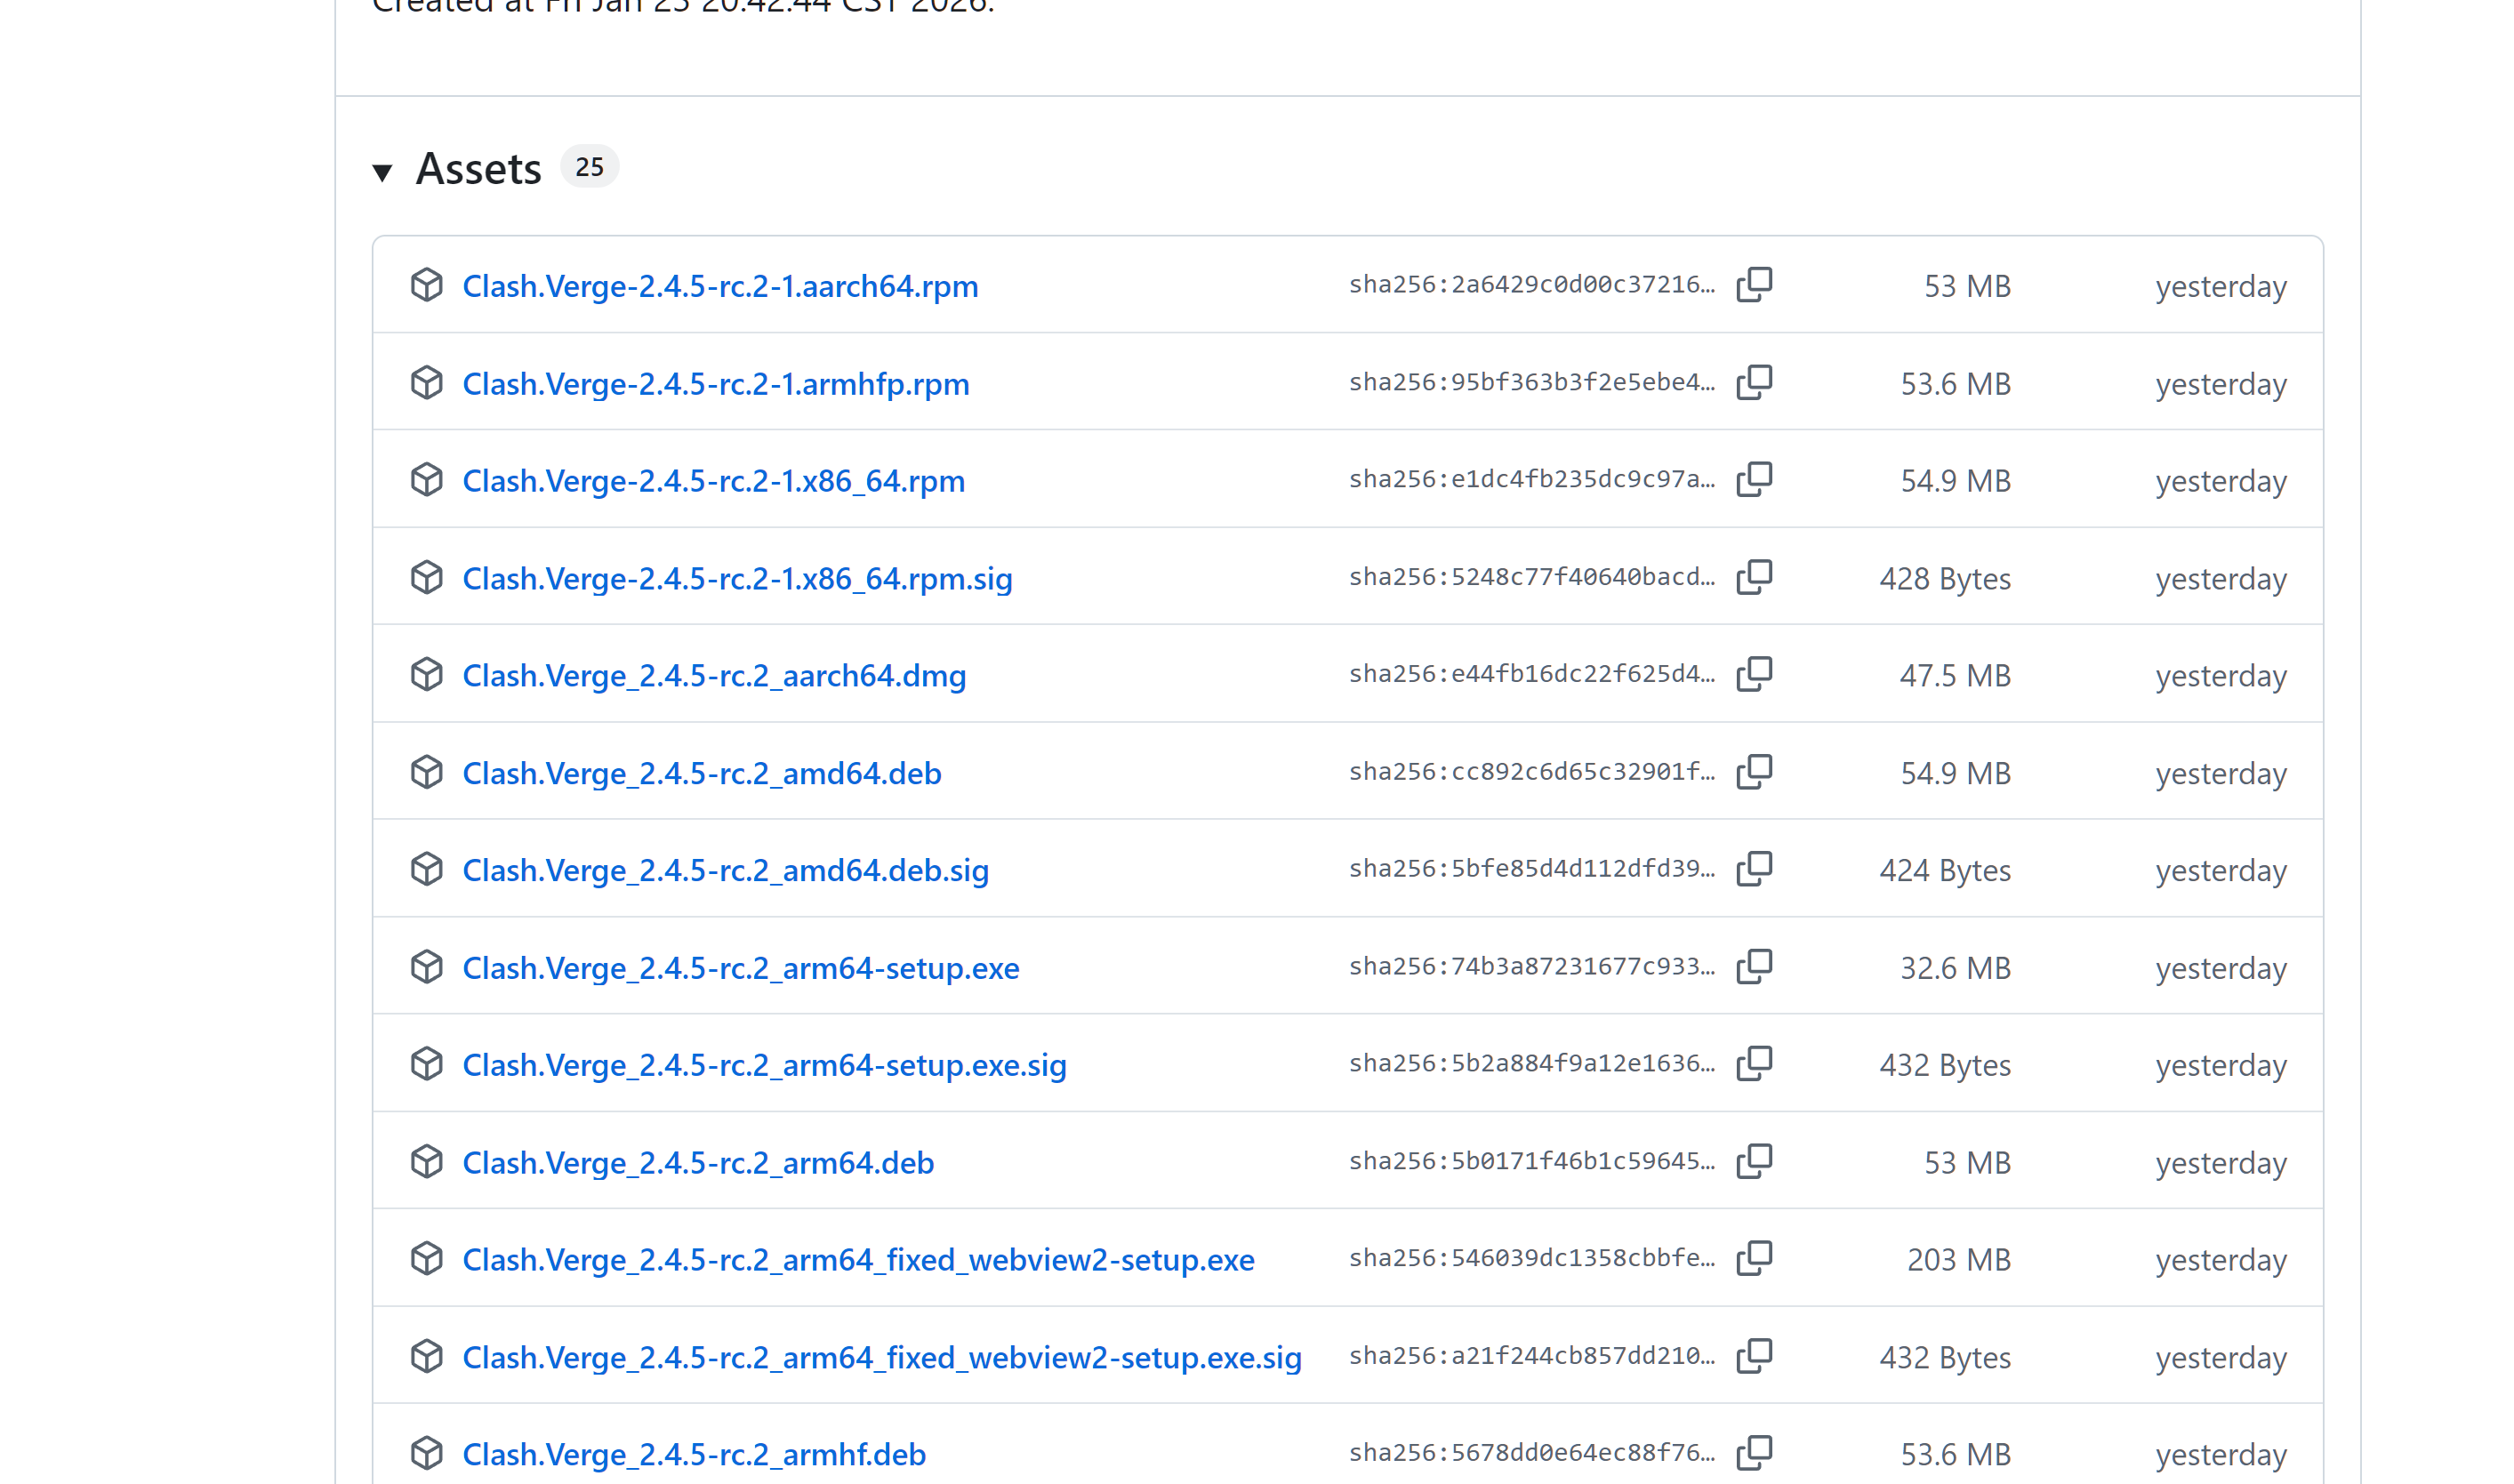This screenshot has width=2514, height=1484.
Task: Copy SHA256 hash for arm64-setup.exe file
Action: [1754, 967]
